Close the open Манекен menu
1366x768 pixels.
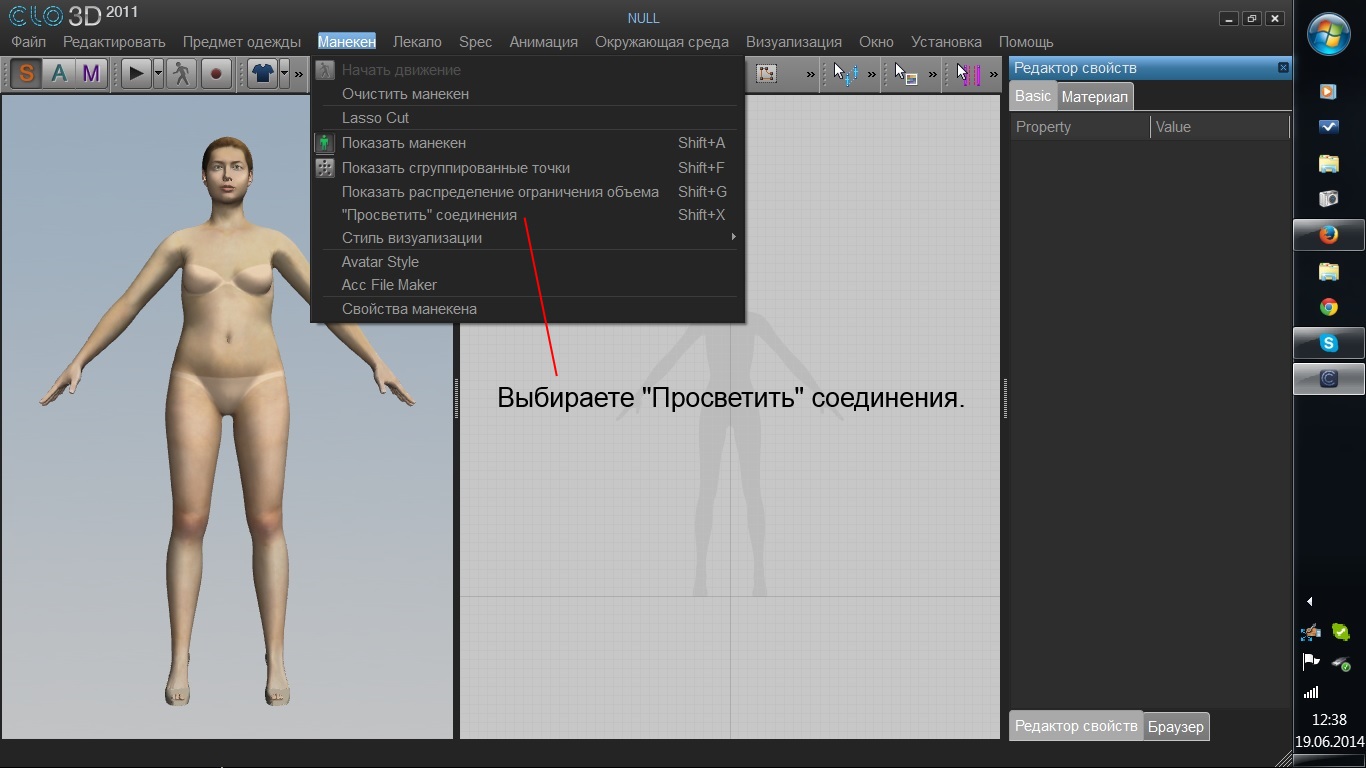[x=347, y=42]
